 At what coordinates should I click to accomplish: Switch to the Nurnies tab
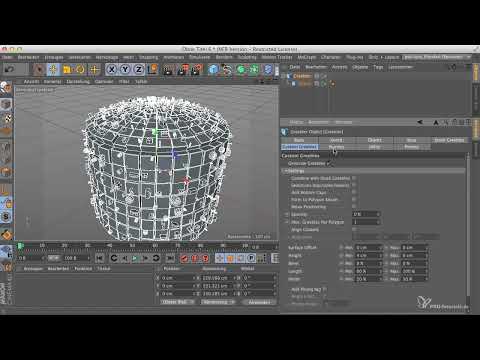pyautogui.click(x=336, y=147)
